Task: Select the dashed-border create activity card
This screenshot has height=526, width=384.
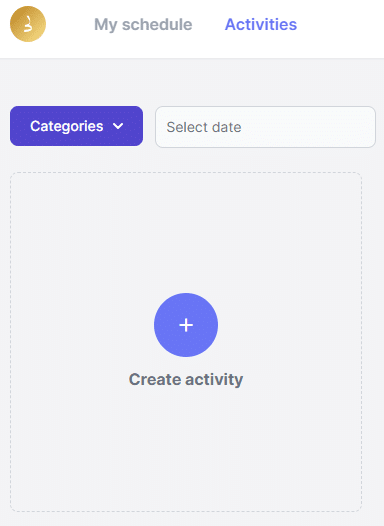Action: click(x=186, y=342)
